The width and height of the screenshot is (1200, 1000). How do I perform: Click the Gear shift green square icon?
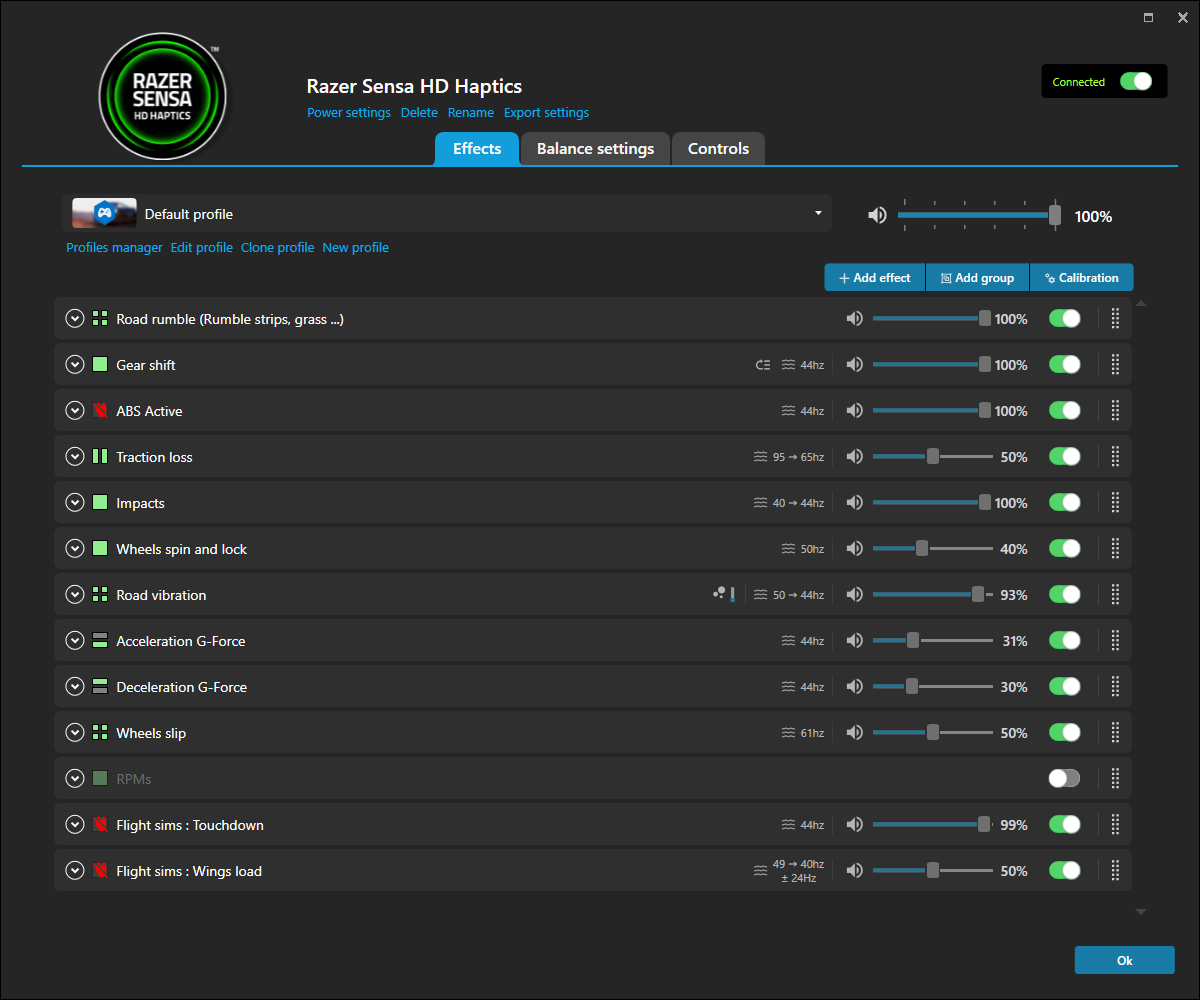point(100,365)
